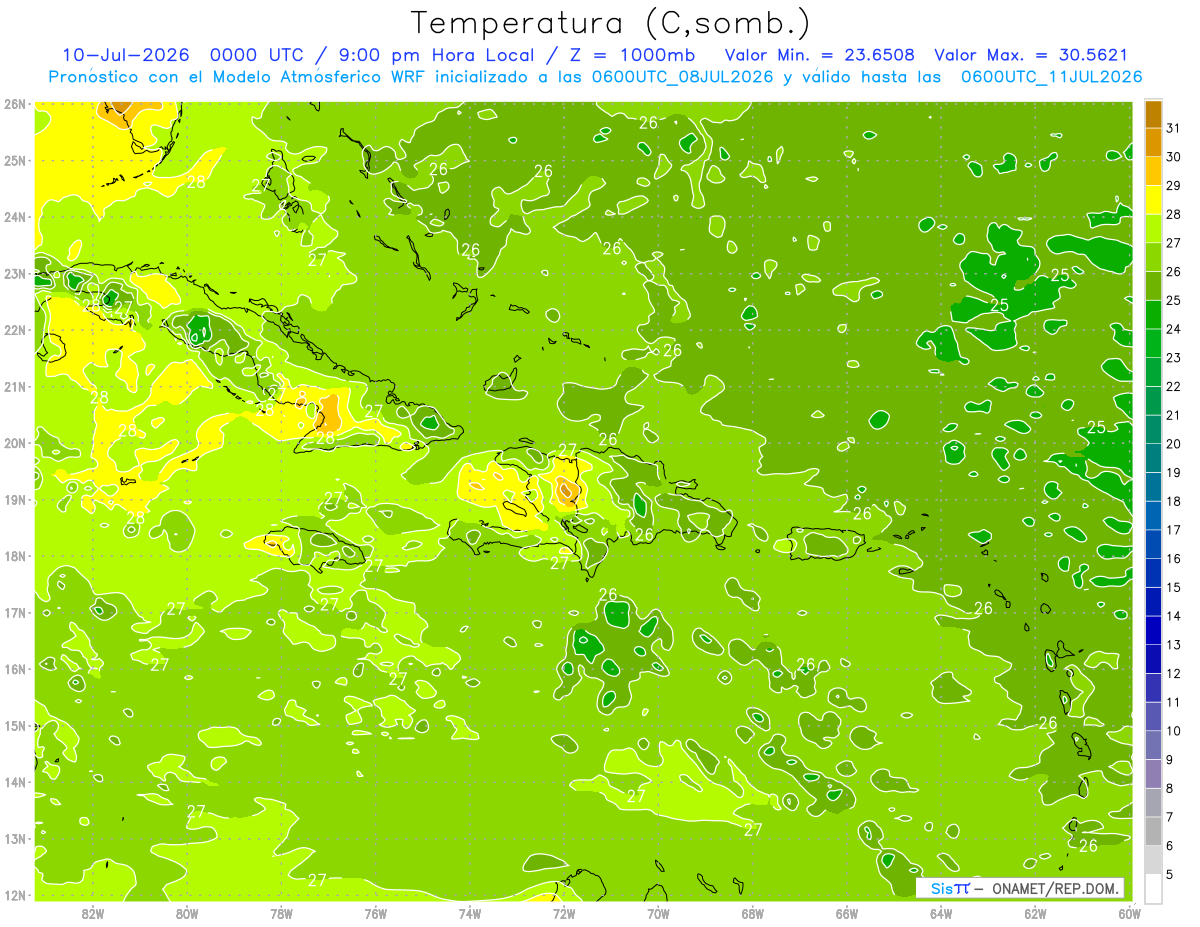Click the 22N latitude axis label
1200x927 pixels.
tap(15, 329)
